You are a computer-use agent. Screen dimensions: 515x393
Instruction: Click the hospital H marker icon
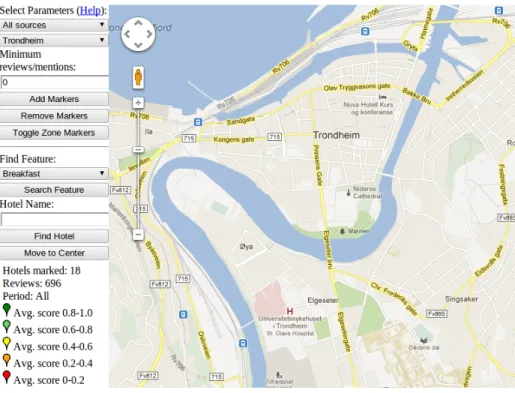(x=290, y=311)
